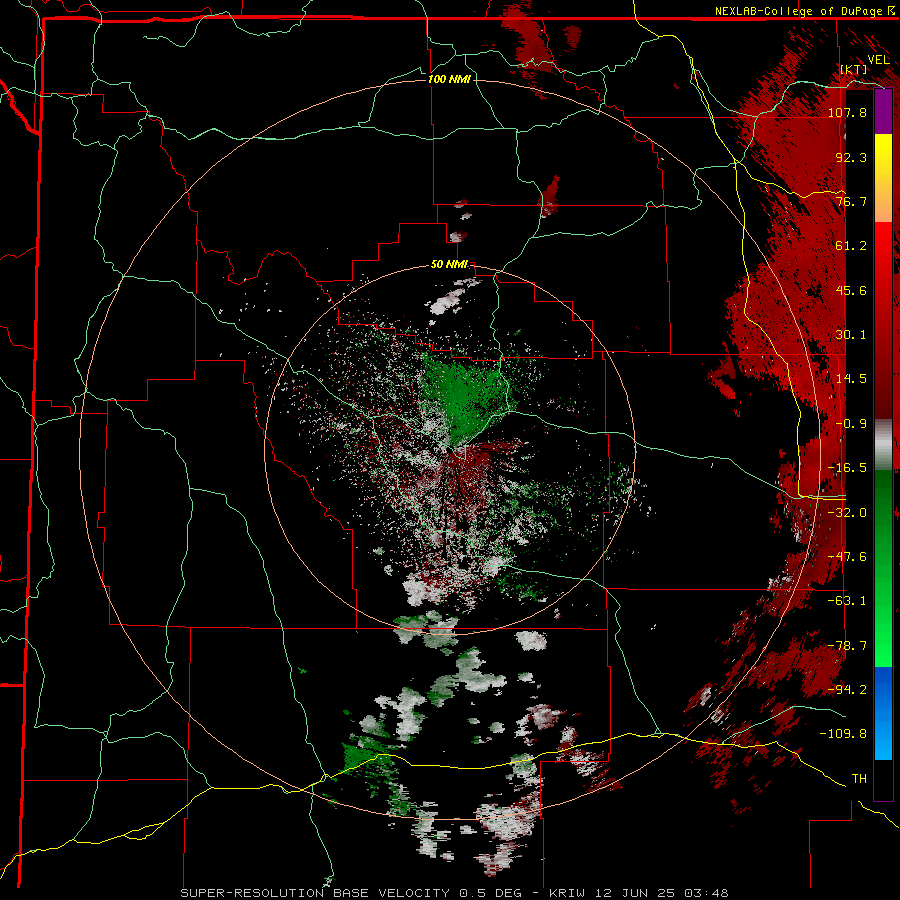Click the 92.3 velocity legend value
The width and height of the screenshot is (900, 900).
(x=851, y=157)
